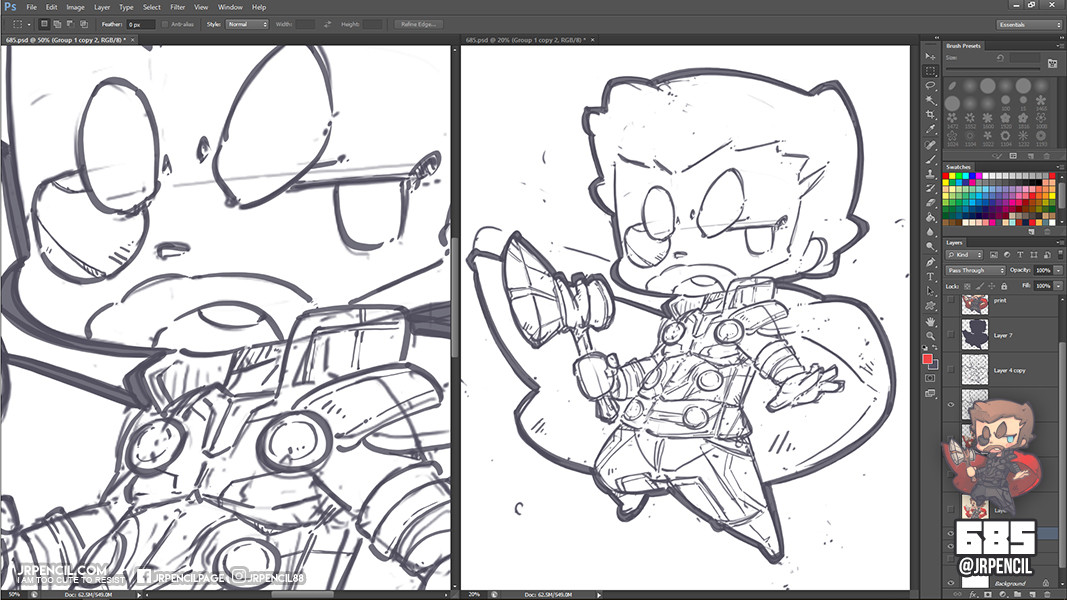Screen dimensions: 1067x600
Task: Open the layer filter Kind dropdown
Action: click(x=965, y=254)
